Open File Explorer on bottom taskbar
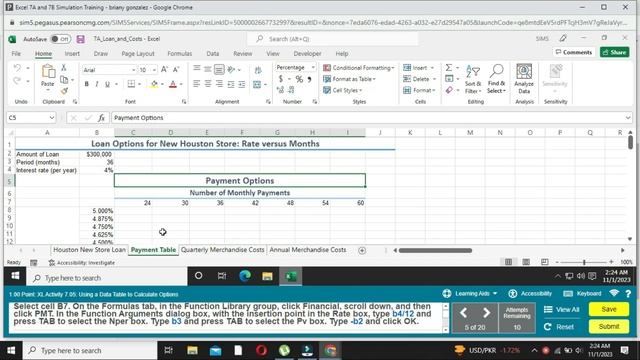 click(x=192, y=350)
